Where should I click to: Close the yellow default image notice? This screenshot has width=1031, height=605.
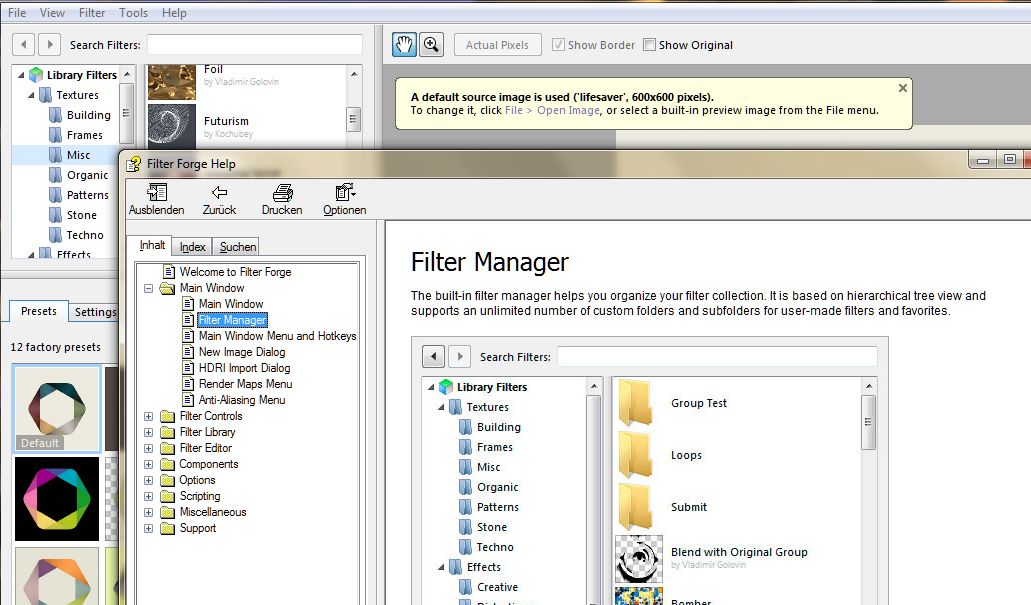[x=903, y=88]
